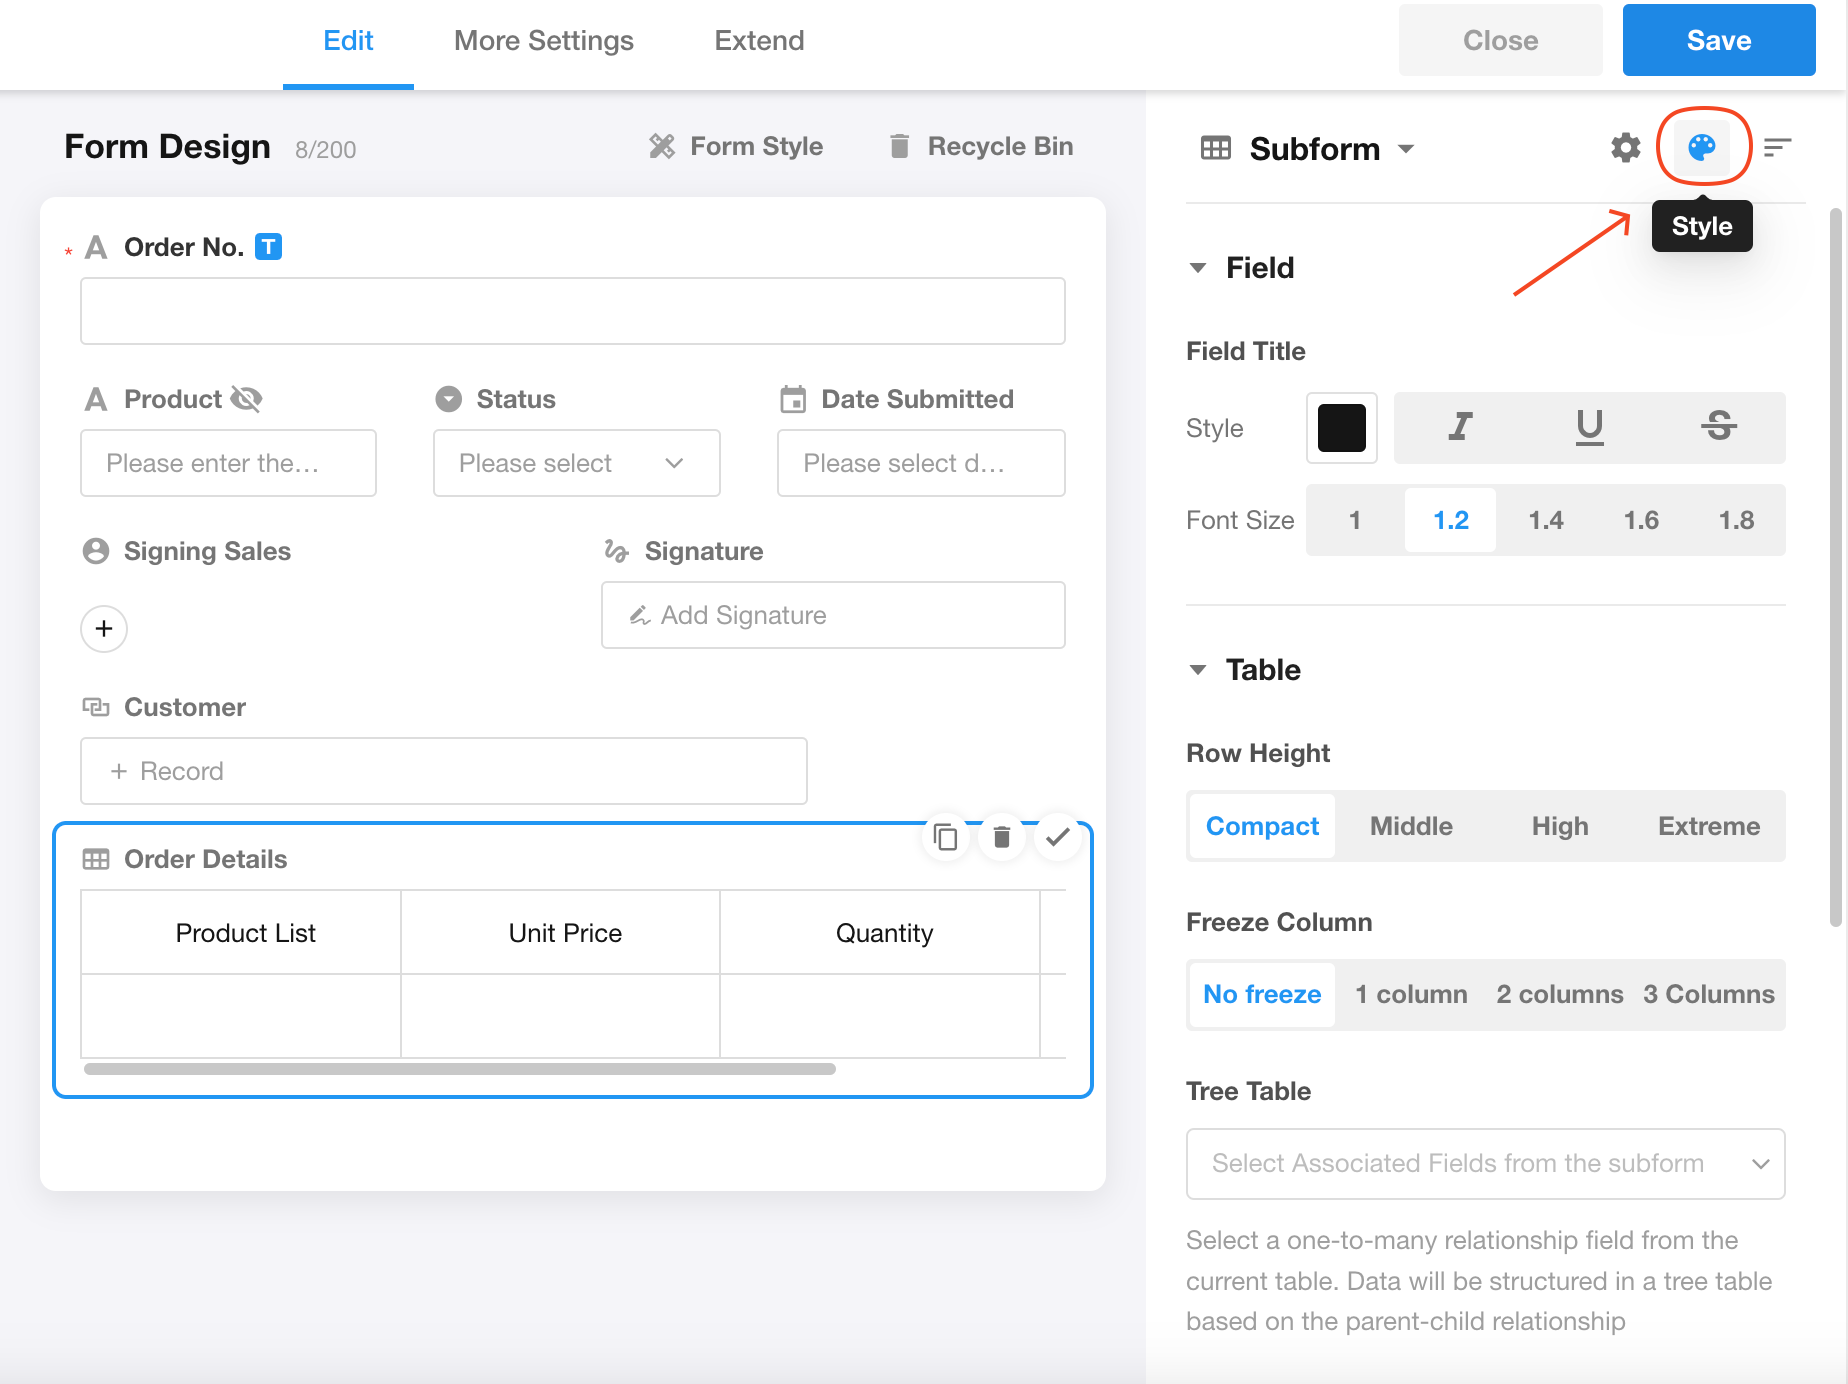Open the Style palette icon
The width and height of the screenshot is (1848, 1384).
click(x=1701, y=147)
